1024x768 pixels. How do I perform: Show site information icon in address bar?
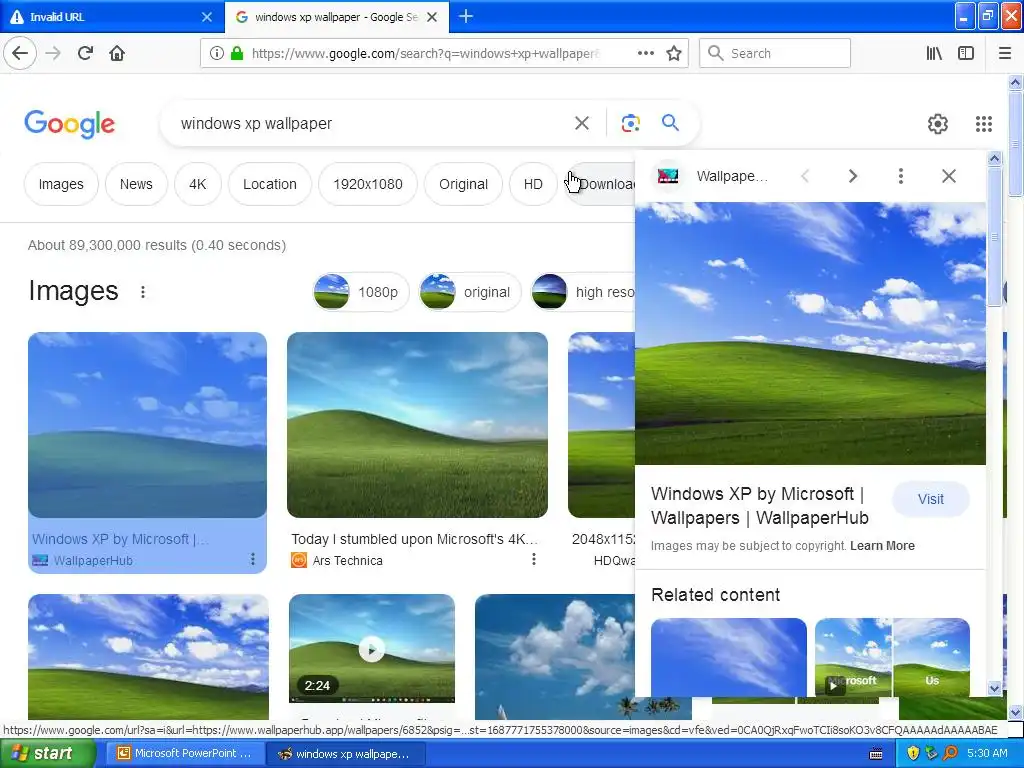pos(216,54)
